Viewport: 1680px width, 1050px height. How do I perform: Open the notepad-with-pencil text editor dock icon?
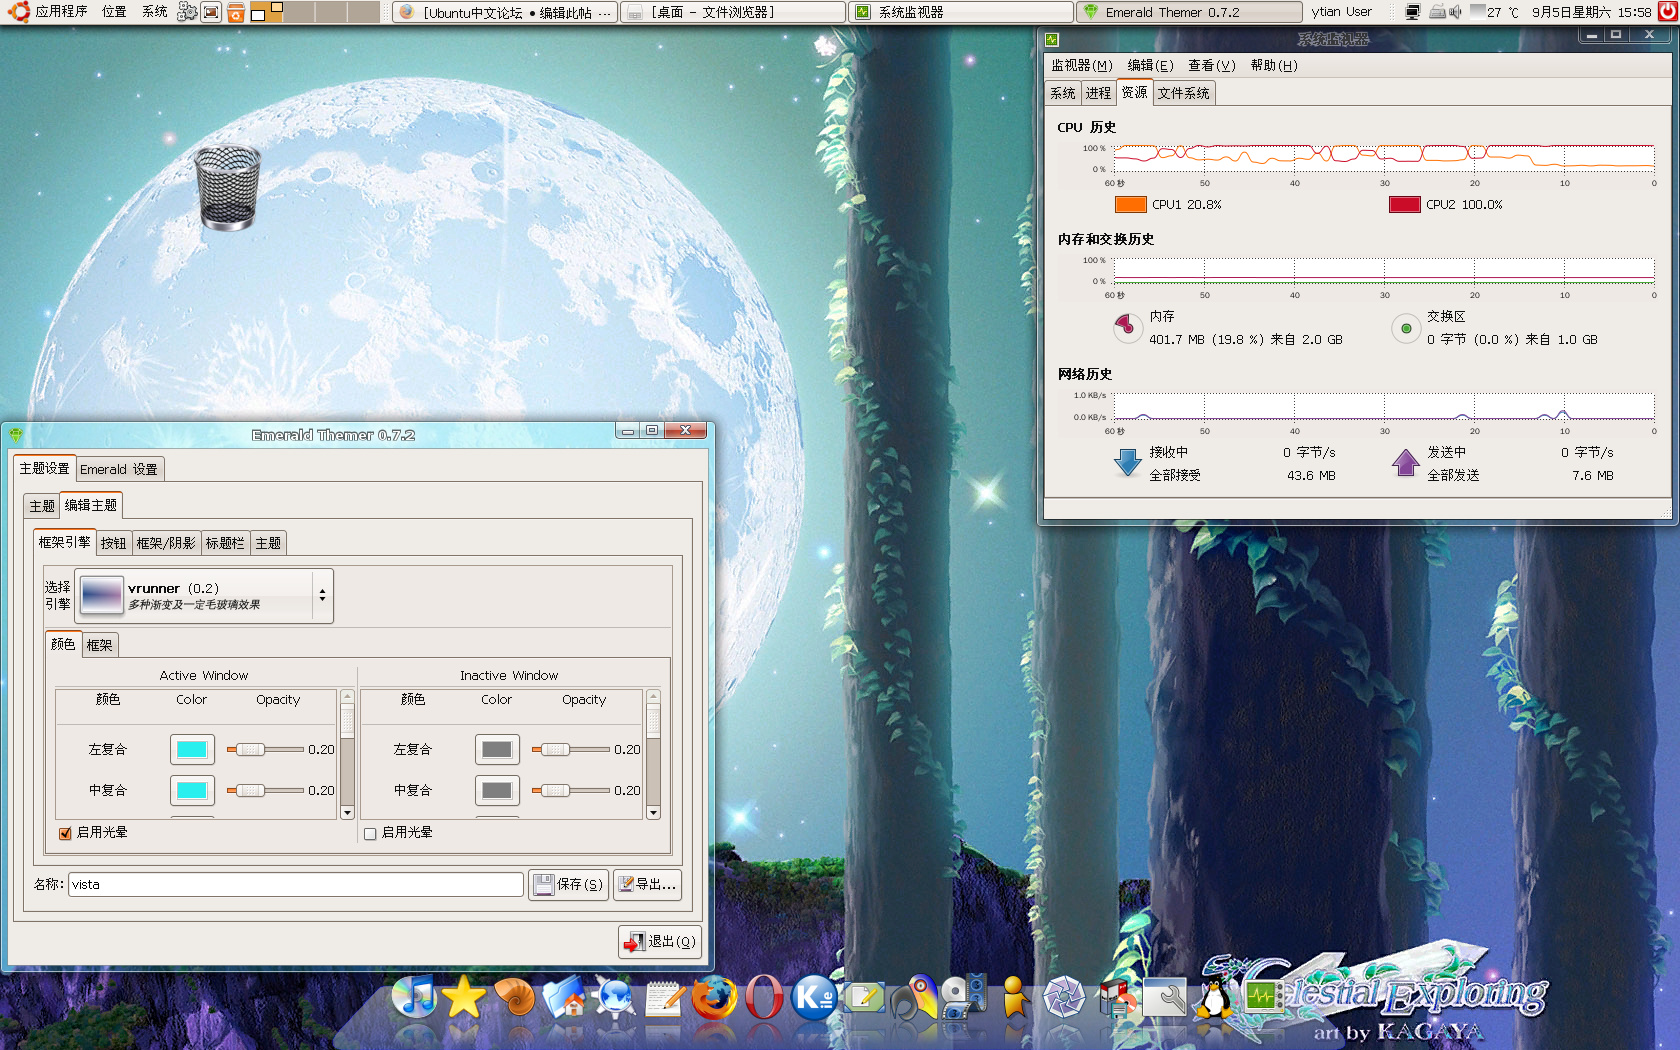coord(664,996)
